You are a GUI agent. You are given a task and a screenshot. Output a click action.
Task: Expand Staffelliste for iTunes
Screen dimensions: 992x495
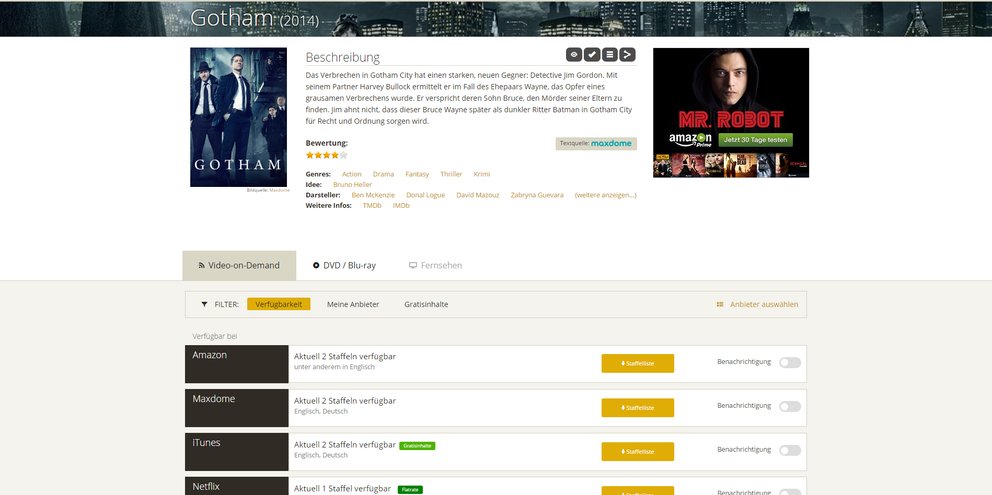pyautogui.click(x=638, y=451)
